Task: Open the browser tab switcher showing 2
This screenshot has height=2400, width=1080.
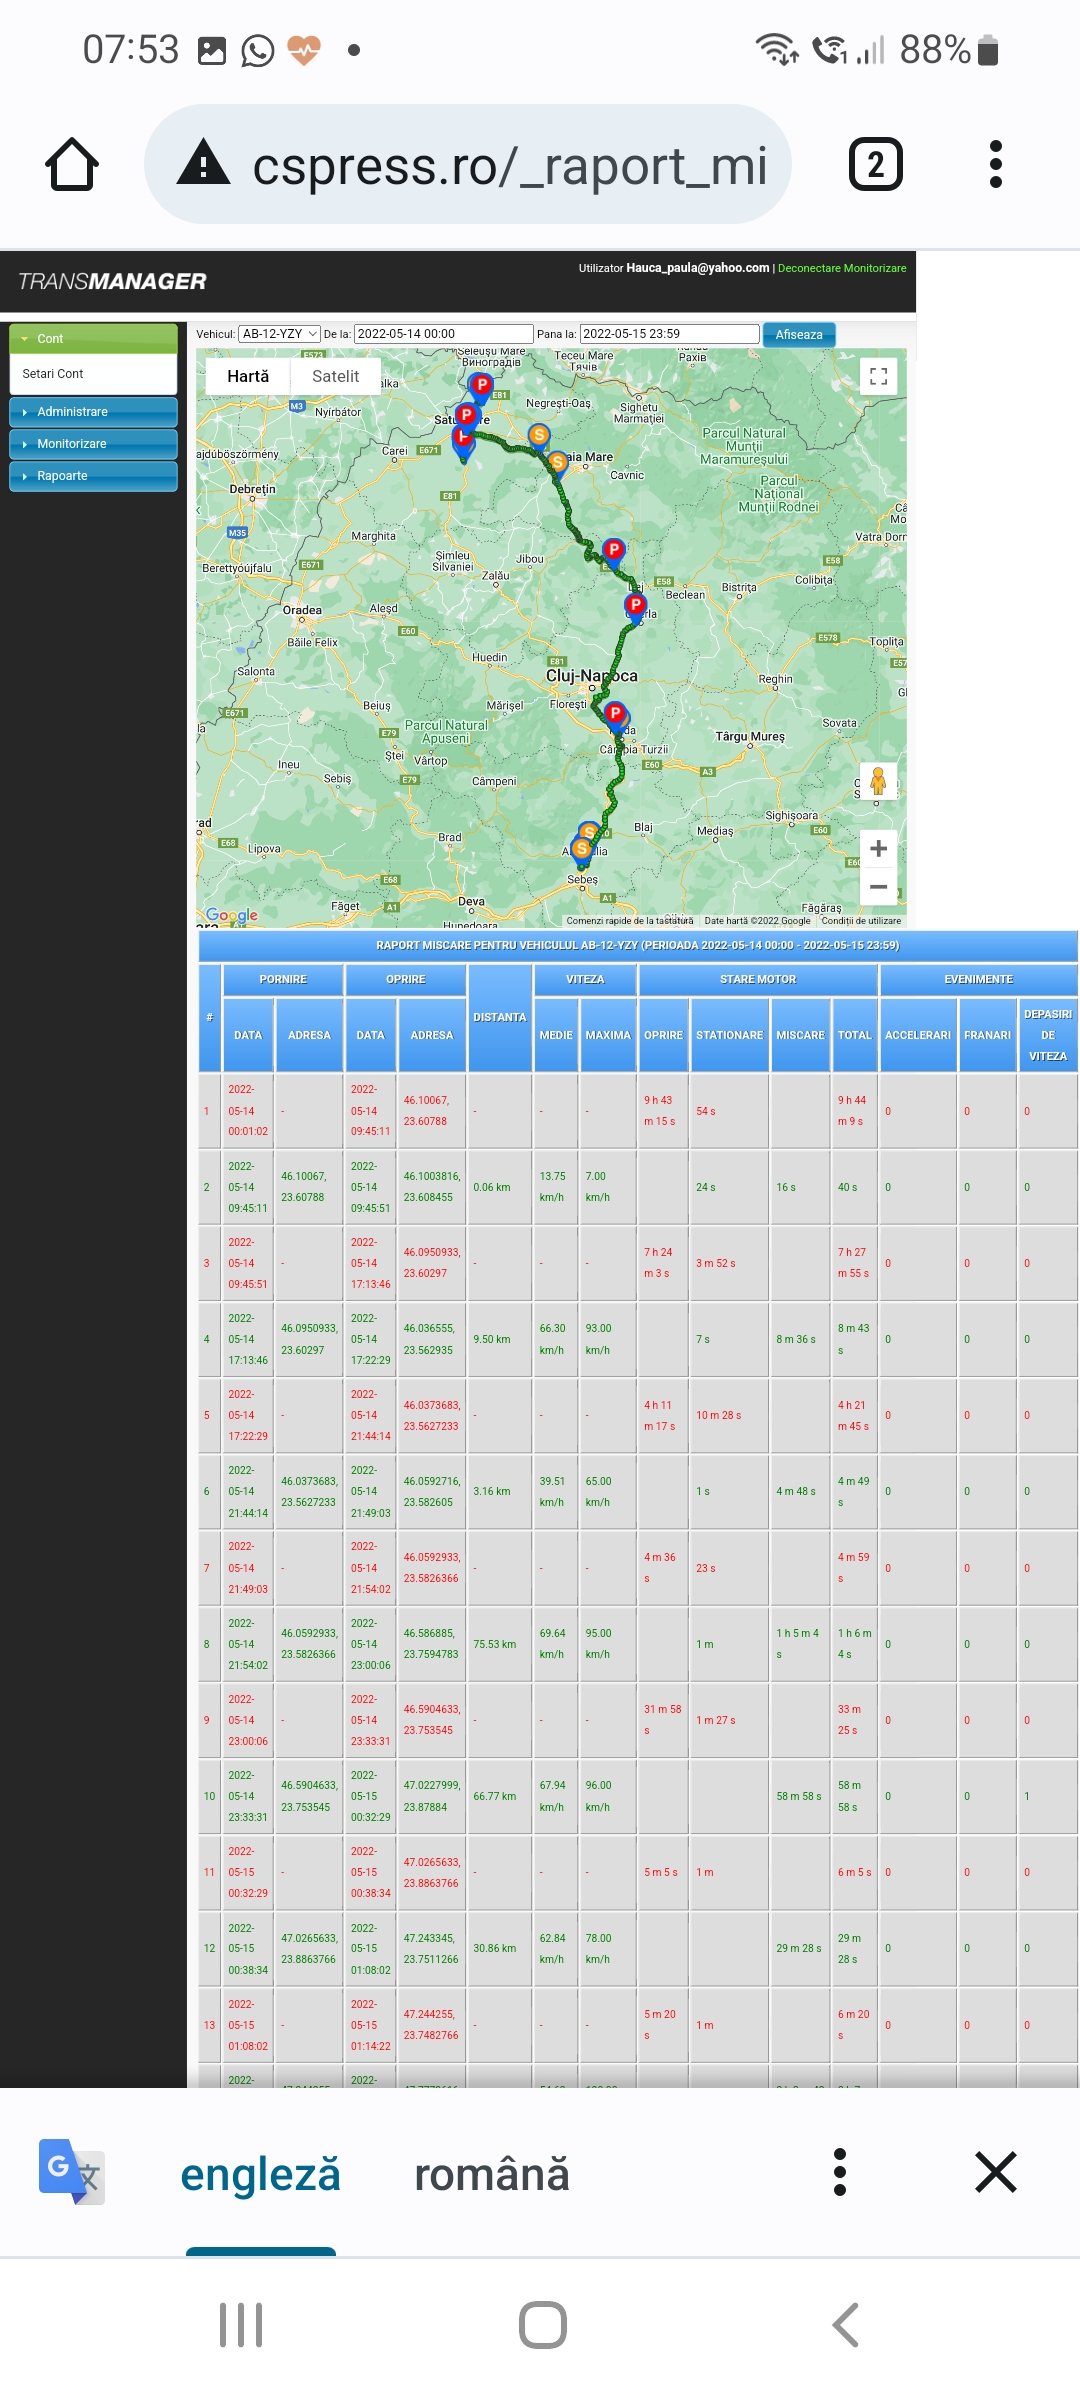Action: [x=875, y=165]
